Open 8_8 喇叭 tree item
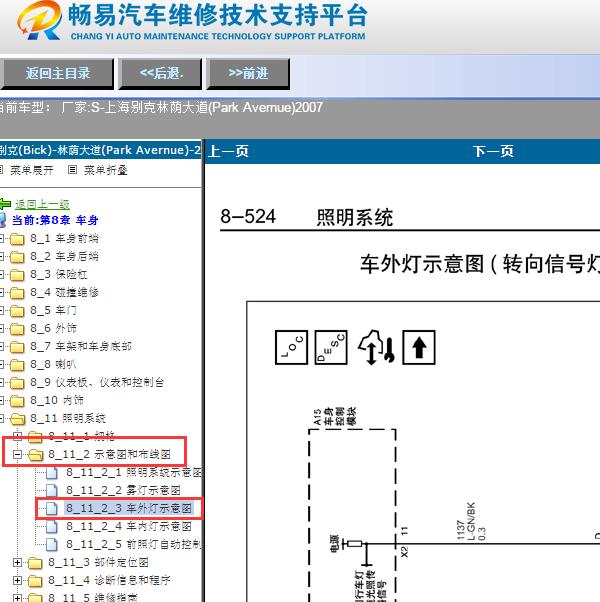The width and height of the screenshot is (600, 602). pos(53,364)
